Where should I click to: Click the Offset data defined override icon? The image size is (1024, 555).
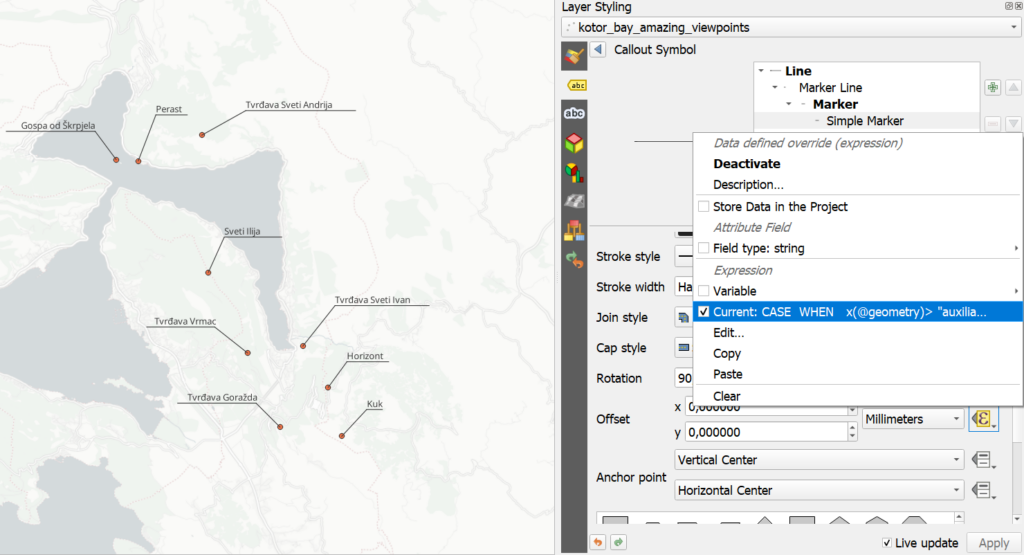click(x=983, y=419)
